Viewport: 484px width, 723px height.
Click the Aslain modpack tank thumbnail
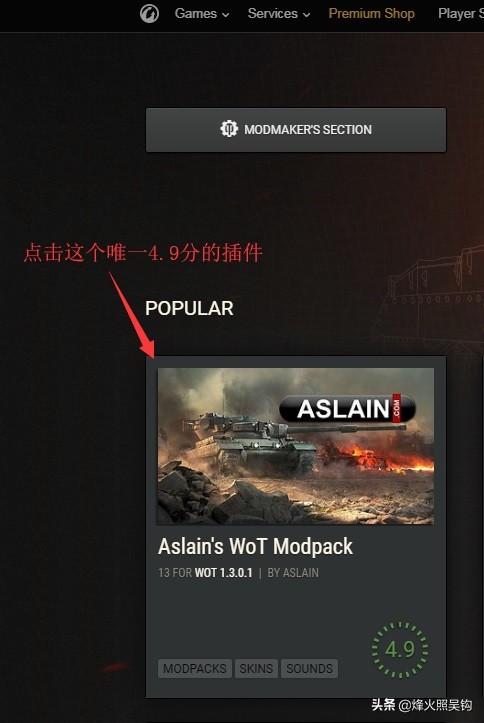pos(296,446)
